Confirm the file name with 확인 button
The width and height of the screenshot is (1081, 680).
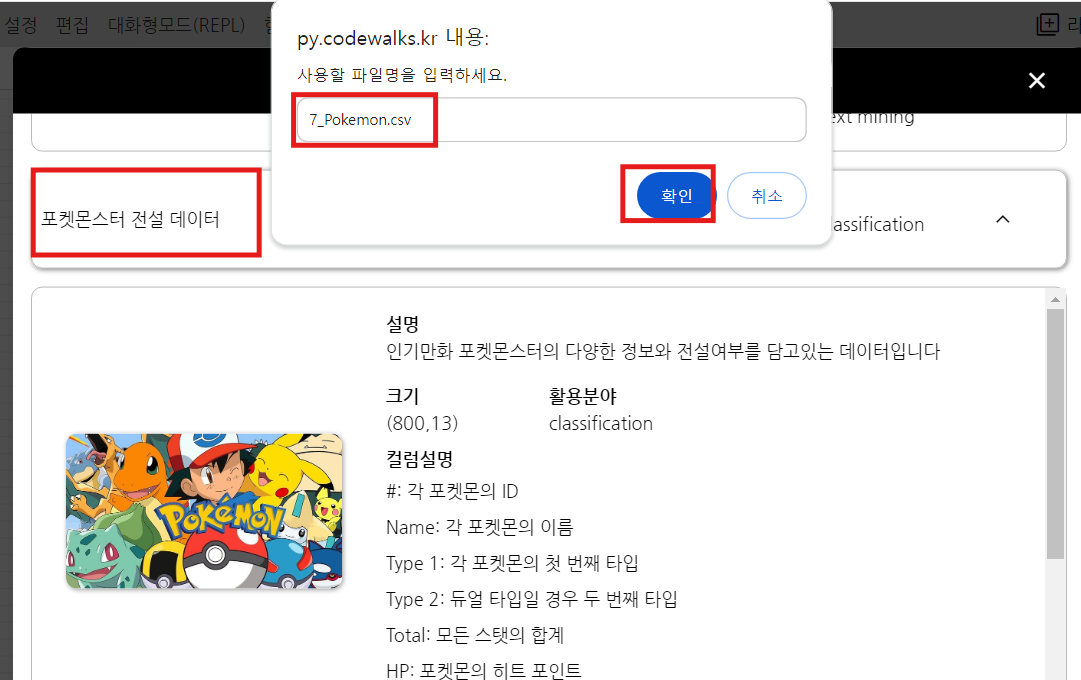(676, 196)
